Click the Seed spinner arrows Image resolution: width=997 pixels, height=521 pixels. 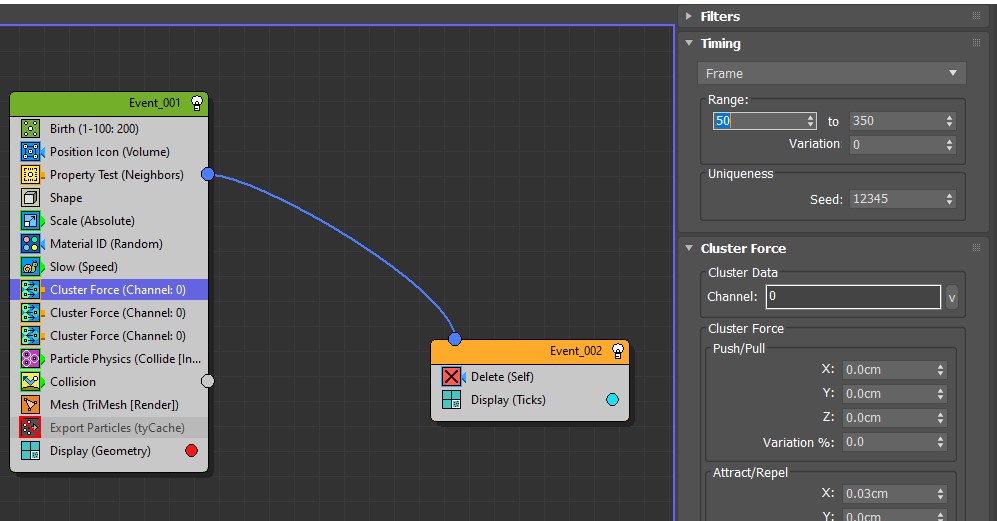coord(949,199)
